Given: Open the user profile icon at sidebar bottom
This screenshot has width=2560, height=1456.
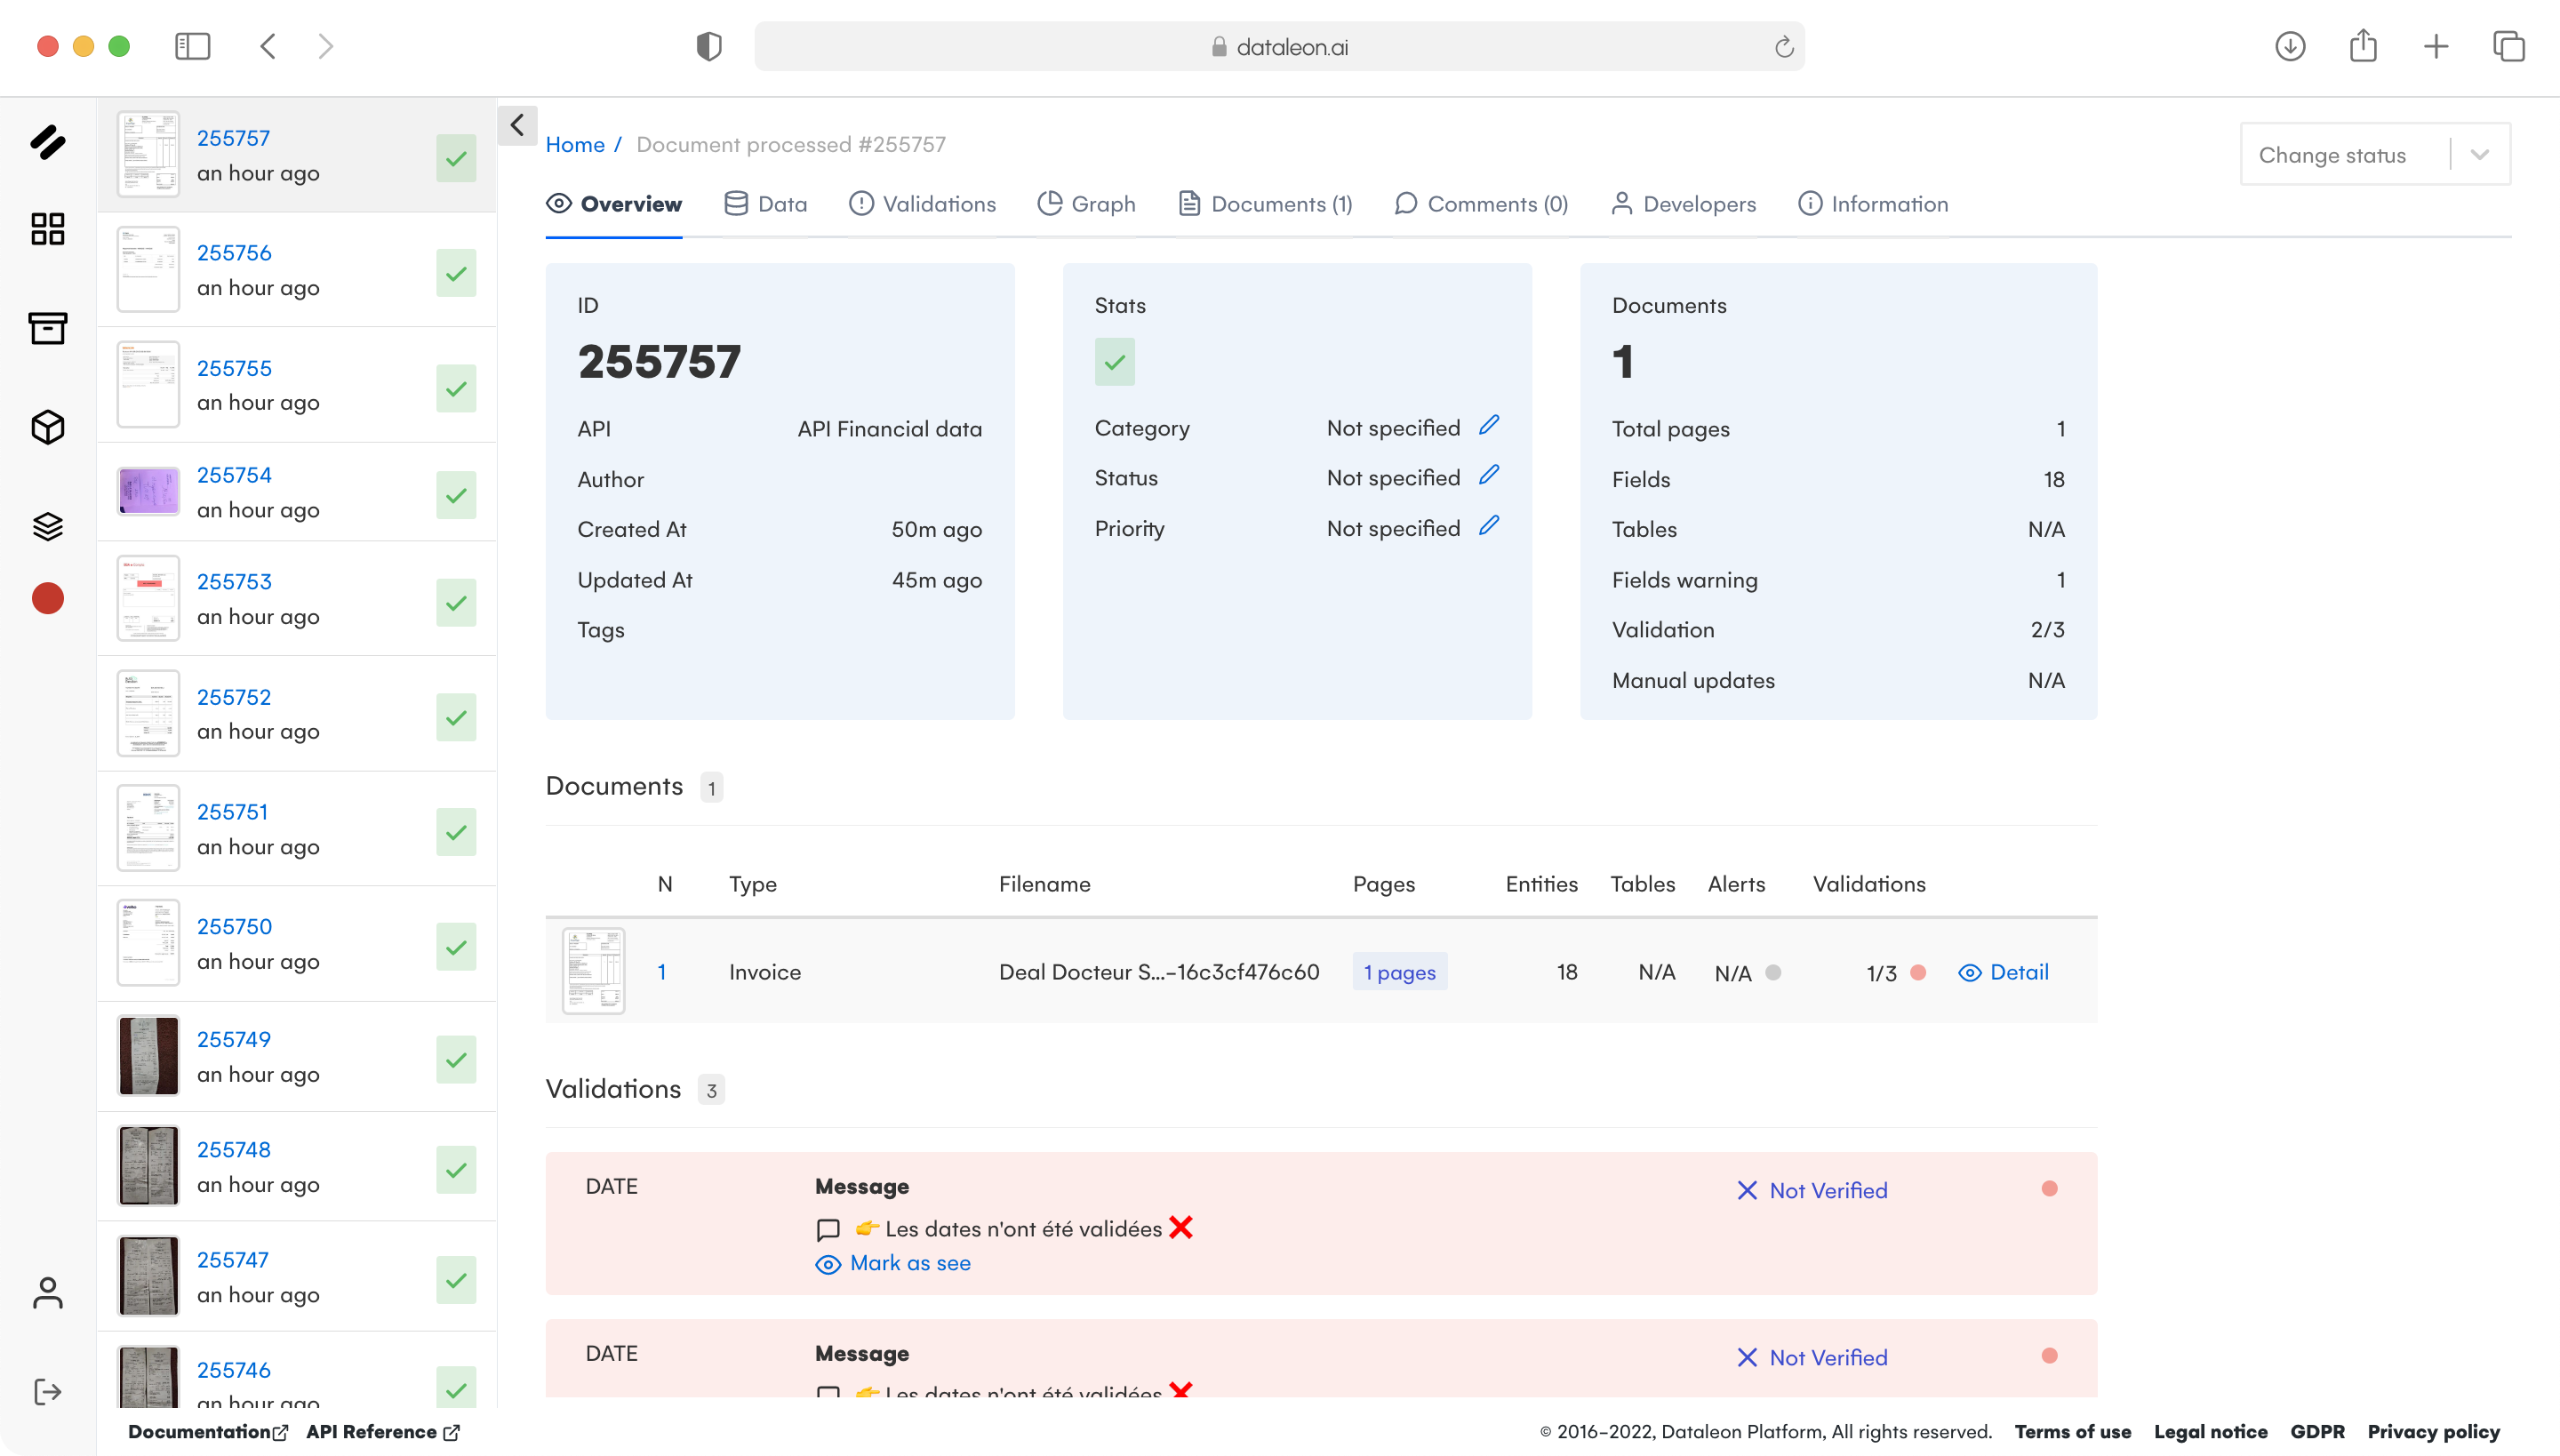Looking at the screenshot, I should click(x=48, y=1292).
